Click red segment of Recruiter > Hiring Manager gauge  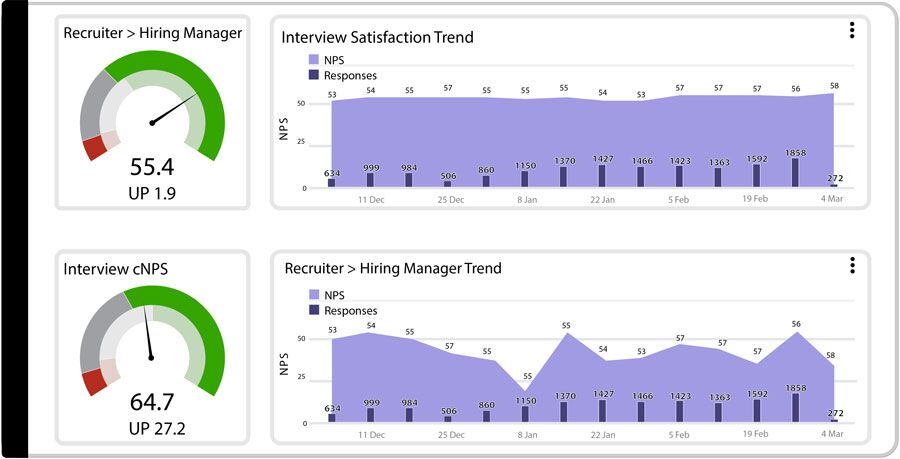[x=95, y=147]
